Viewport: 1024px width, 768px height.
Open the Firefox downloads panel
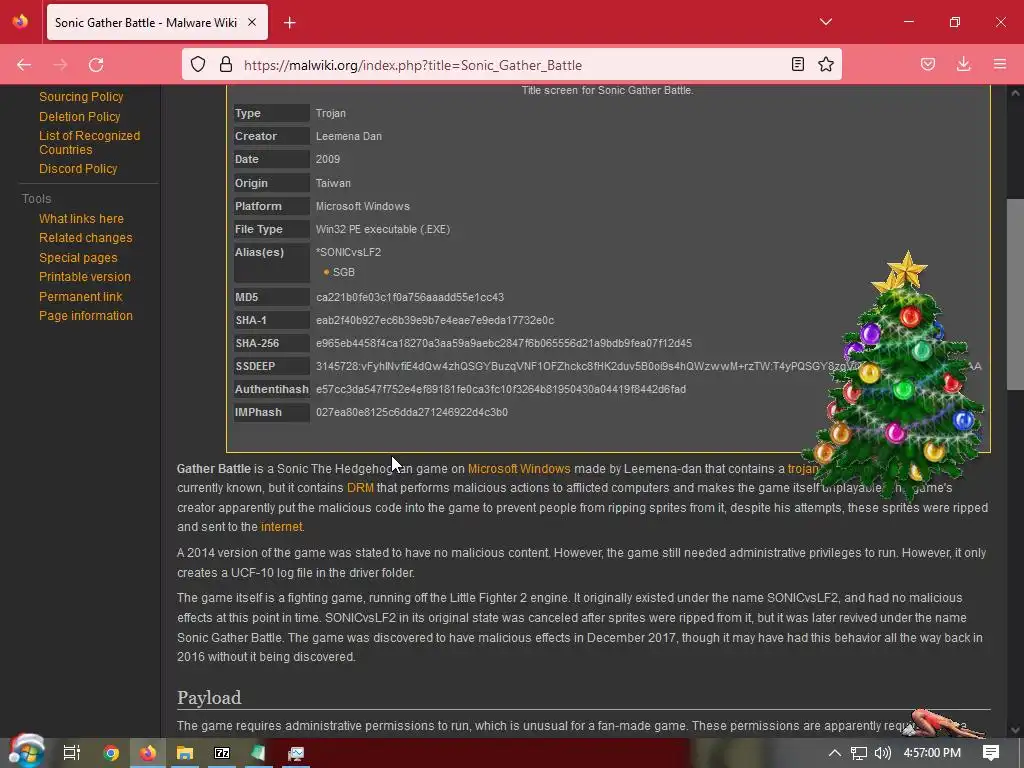coord(963,64)
